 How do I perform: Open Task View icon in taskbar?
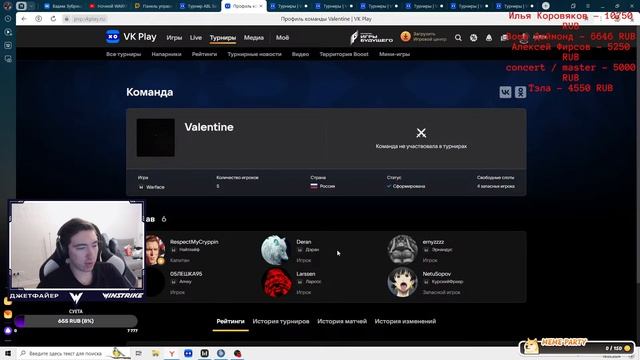click(x=138, y=353)
